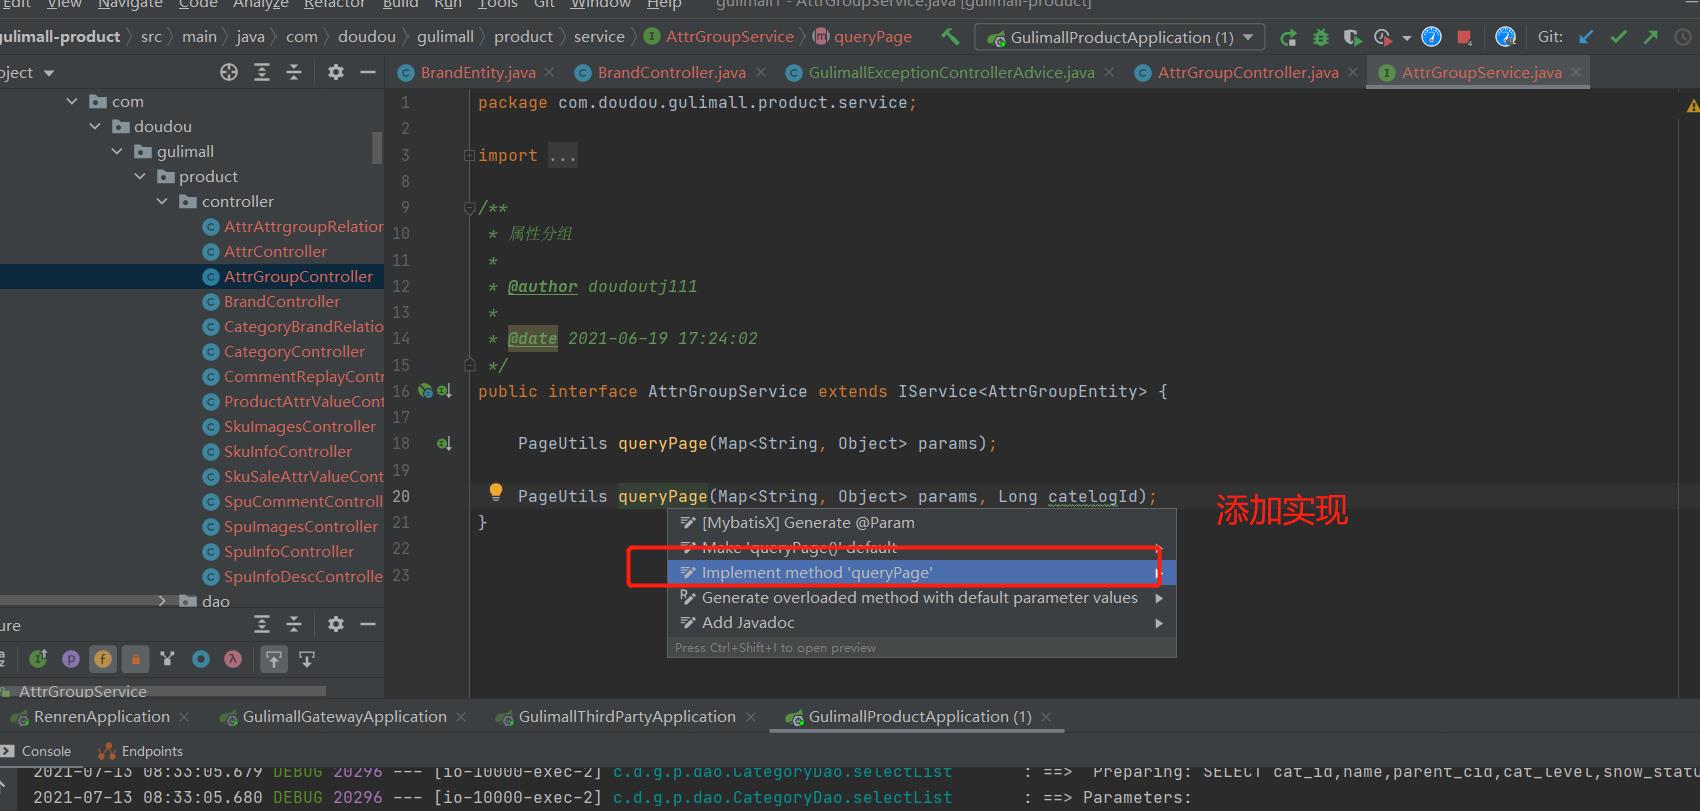
Task: Open the Endpoints tab
Action: [x=141, y=751]
